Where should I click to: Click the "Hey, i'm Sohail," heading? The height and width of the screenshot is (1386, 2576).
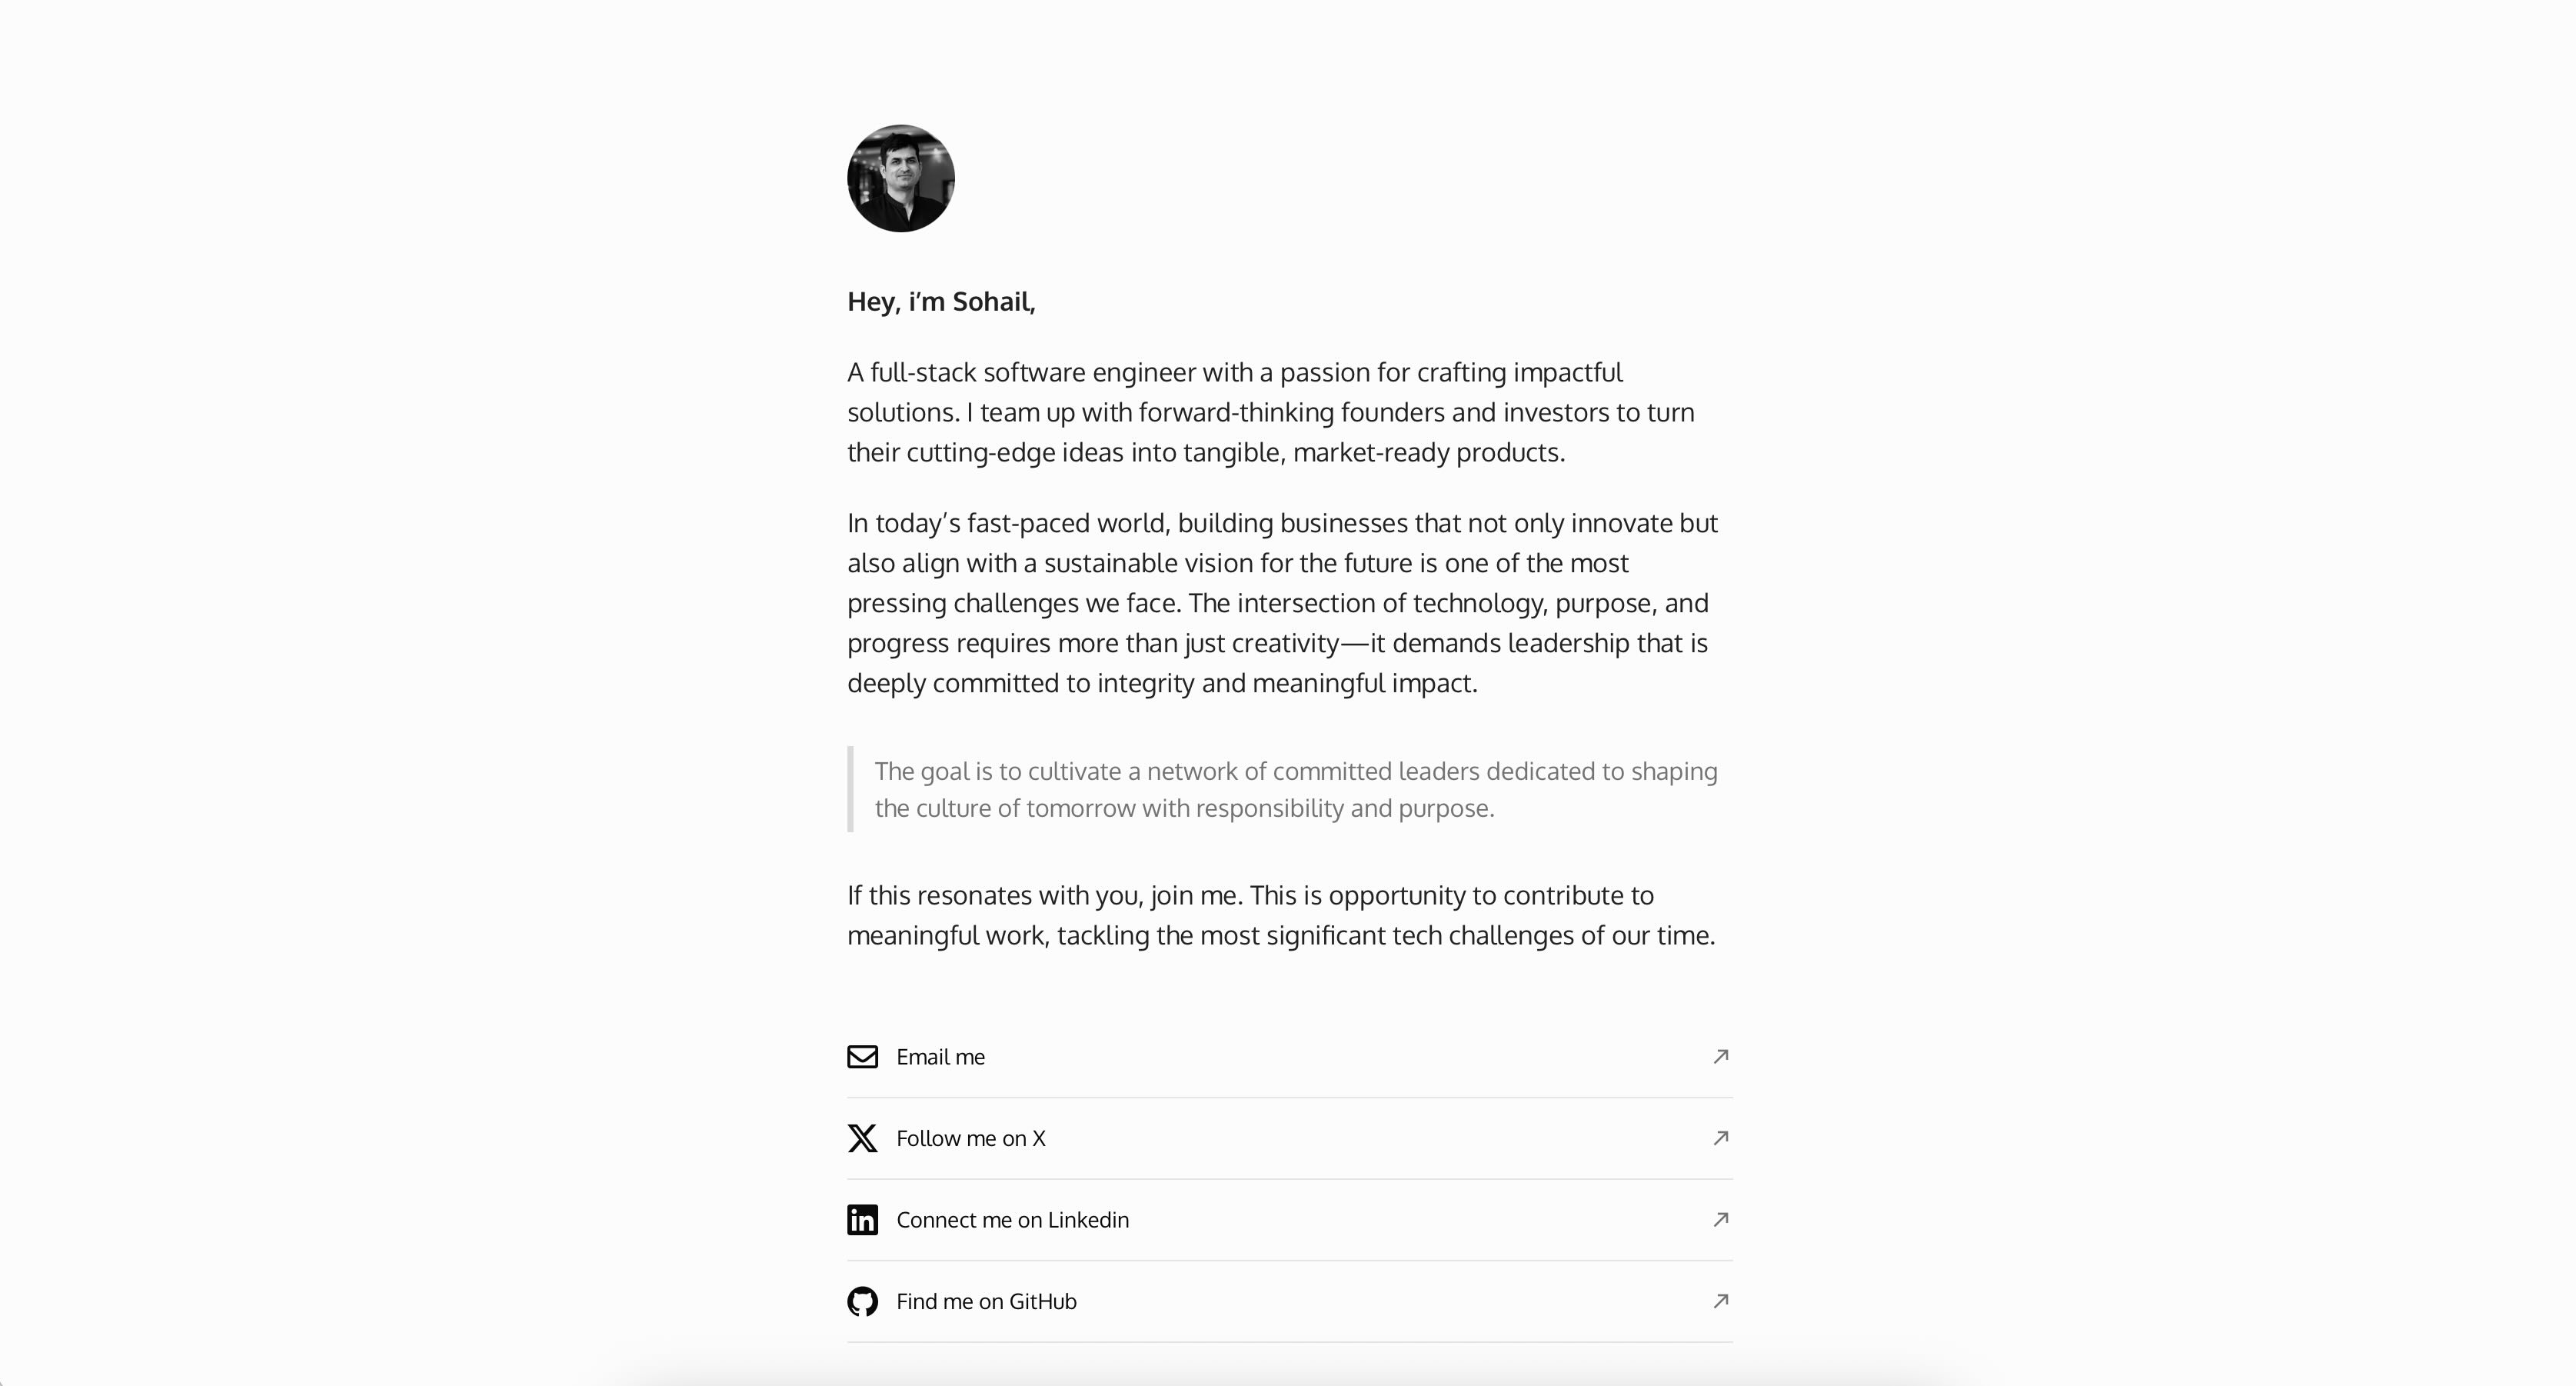(x=941, y=302)
